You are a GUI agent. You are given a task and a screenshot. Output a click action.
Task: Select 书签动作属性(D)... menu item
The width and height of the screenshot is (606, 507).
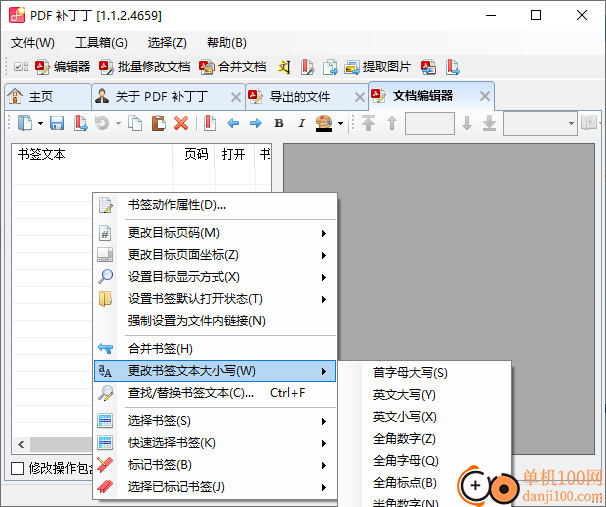tap(215, 205)
